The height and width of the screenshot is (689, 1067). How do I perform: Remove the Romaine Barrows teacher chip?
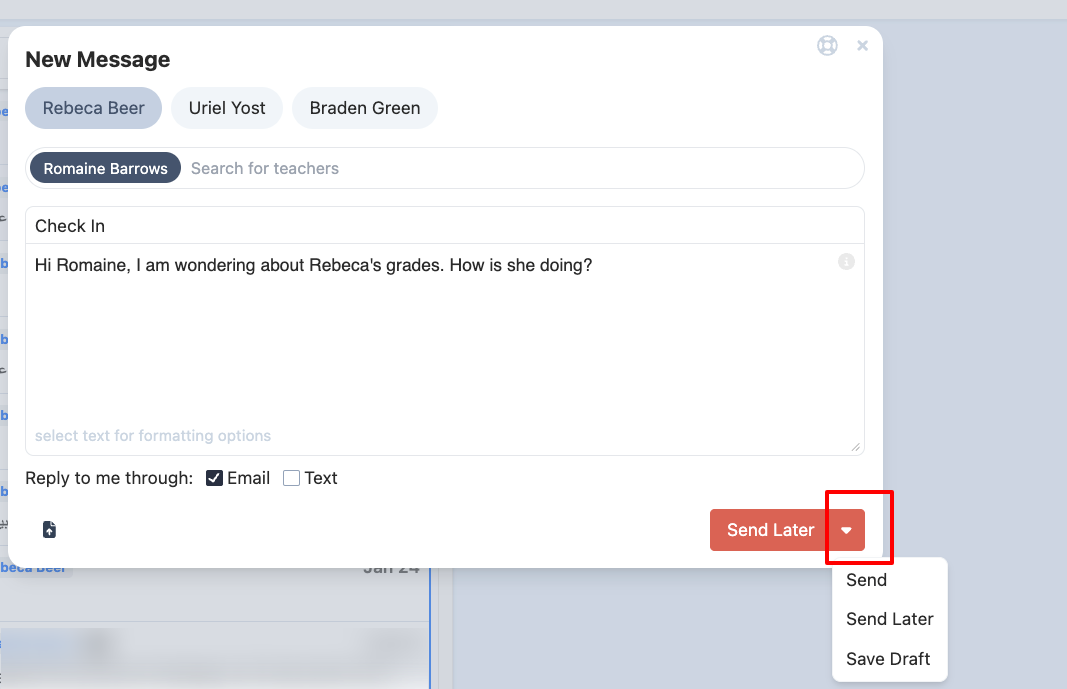pos(104,167)
